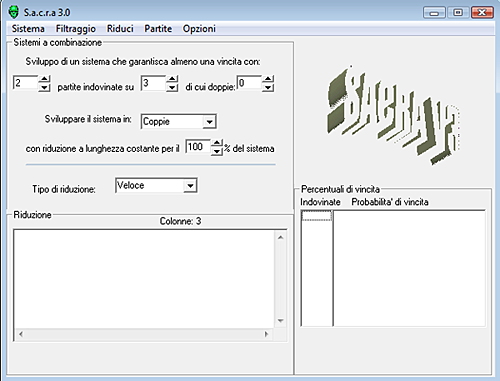Click the 'Indovinate' column header
The image size is (500, 381).
320,202
